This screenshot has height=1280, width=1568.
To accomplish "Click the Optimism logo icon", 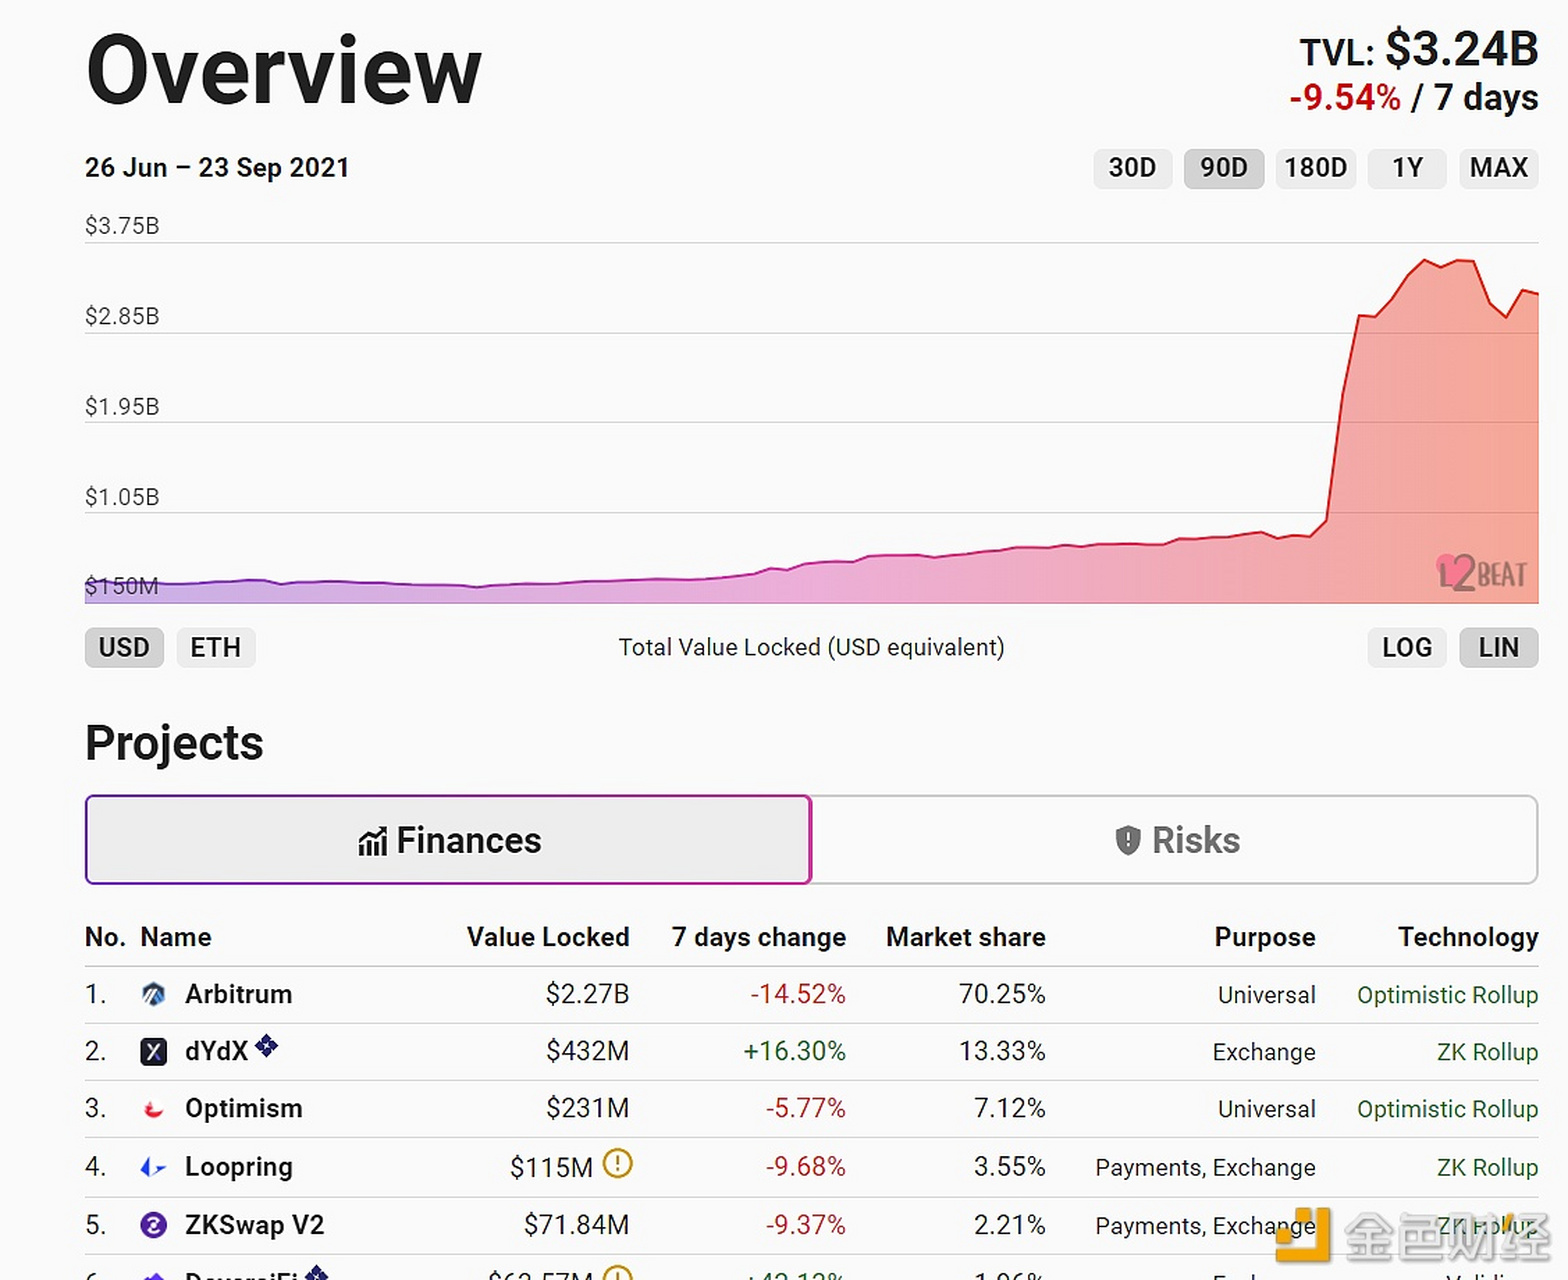I will tap(153, 1109).
